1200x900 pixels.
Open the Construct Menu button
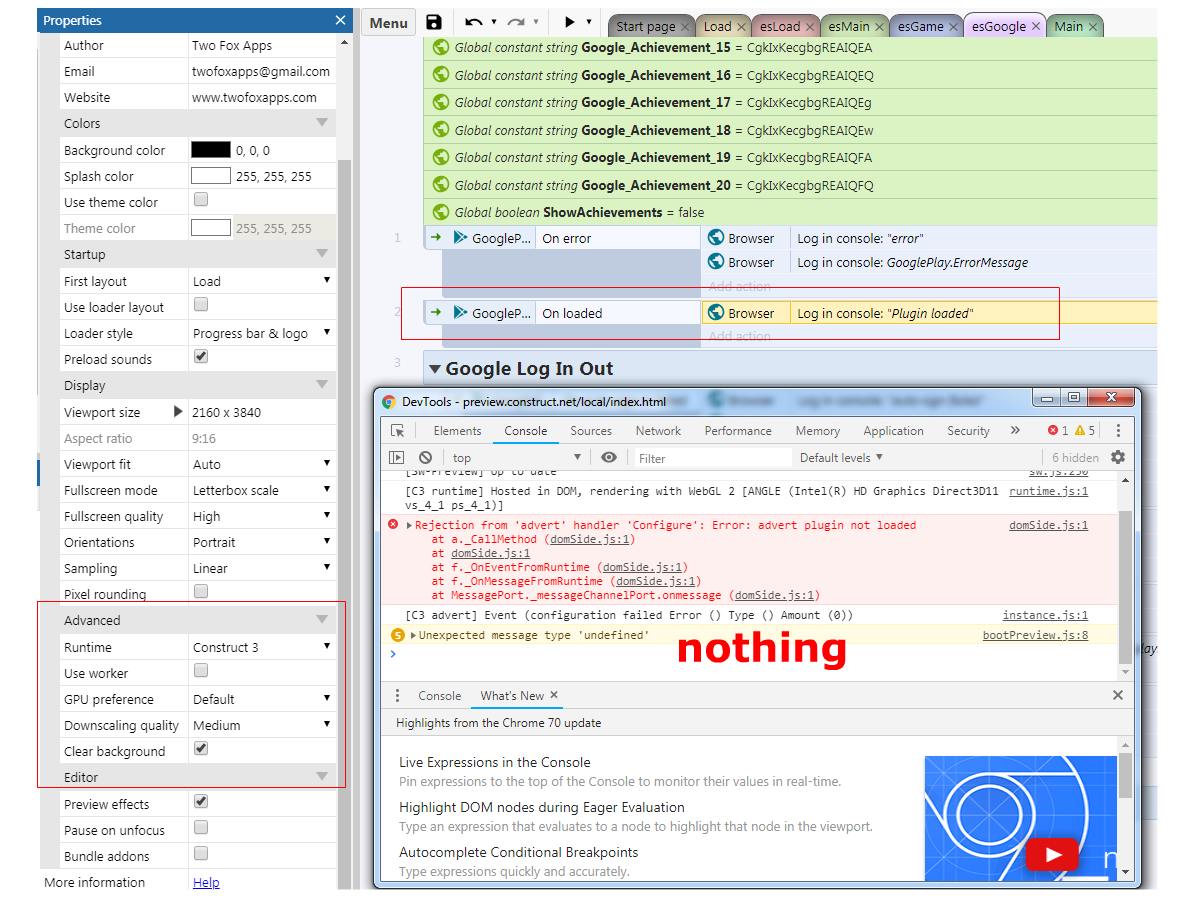(x=389, y=23)
